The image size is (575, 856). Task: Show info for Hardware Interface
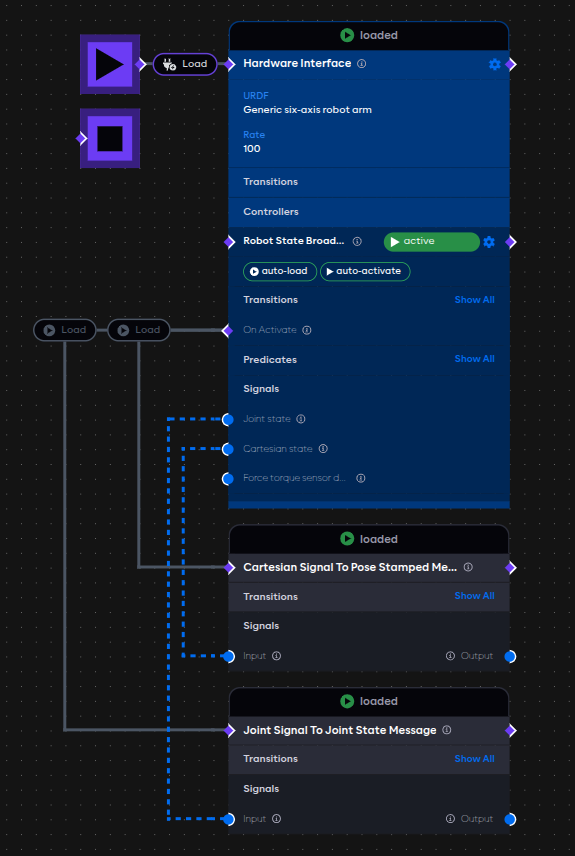coord(361,64)
